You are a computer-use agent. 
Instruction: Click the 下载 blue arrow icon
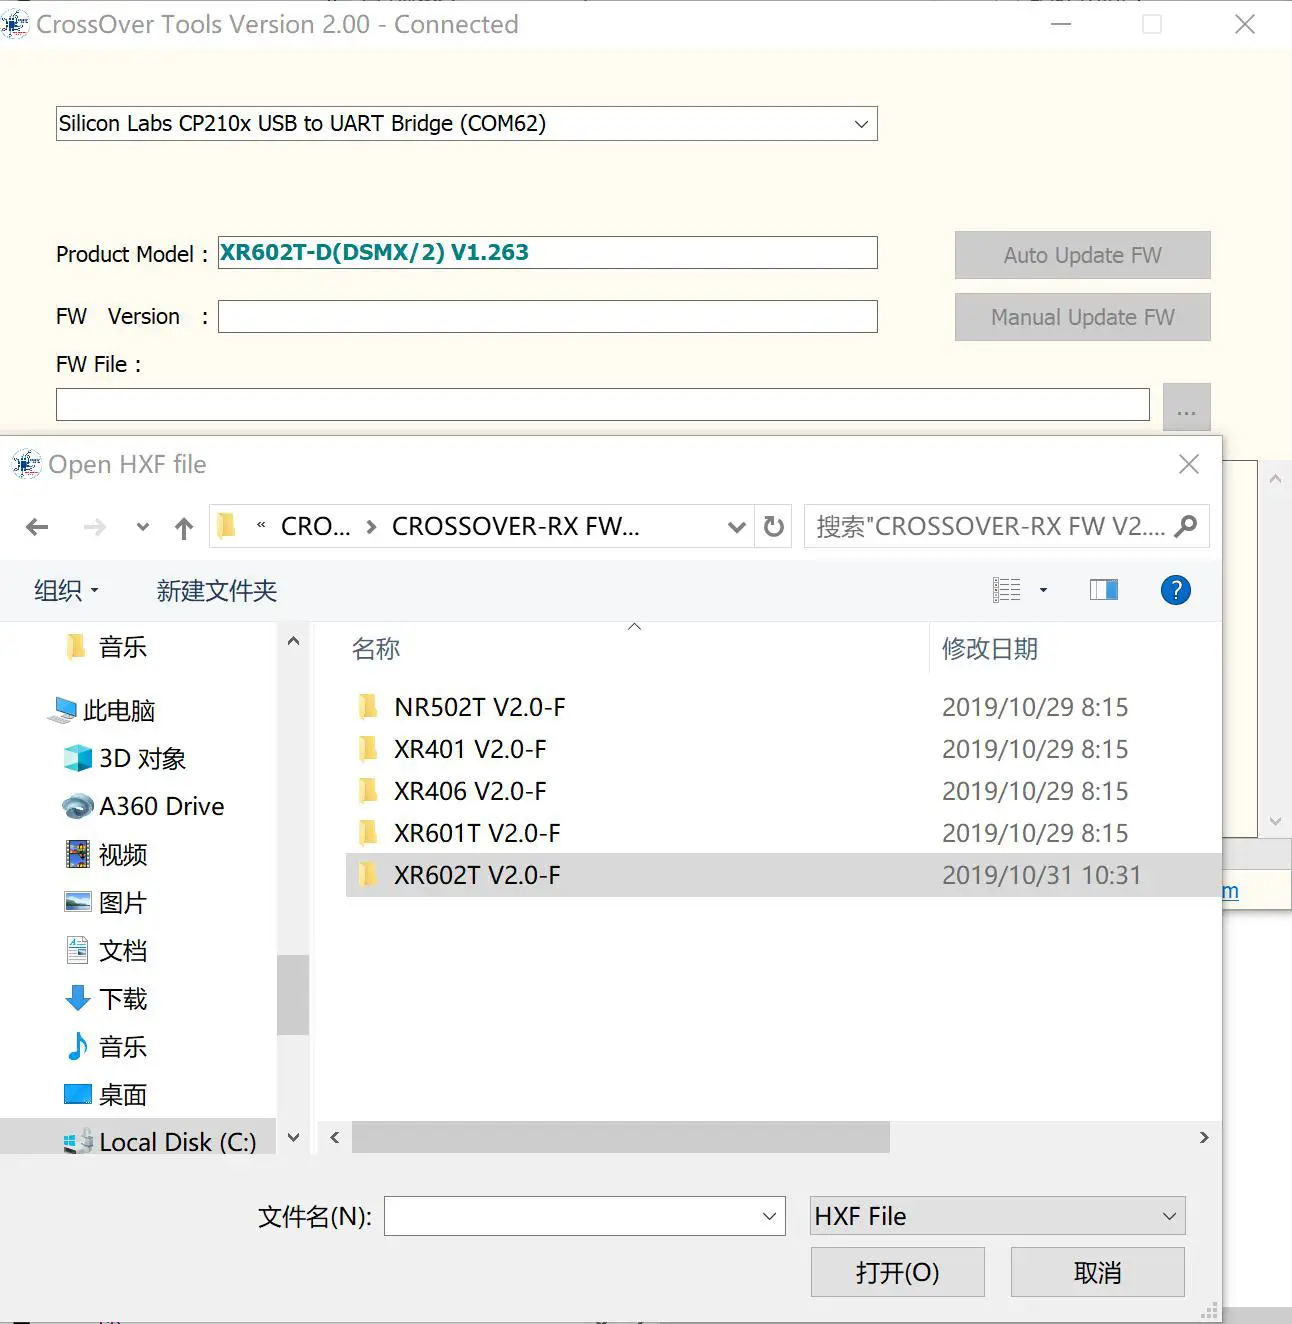77,998
